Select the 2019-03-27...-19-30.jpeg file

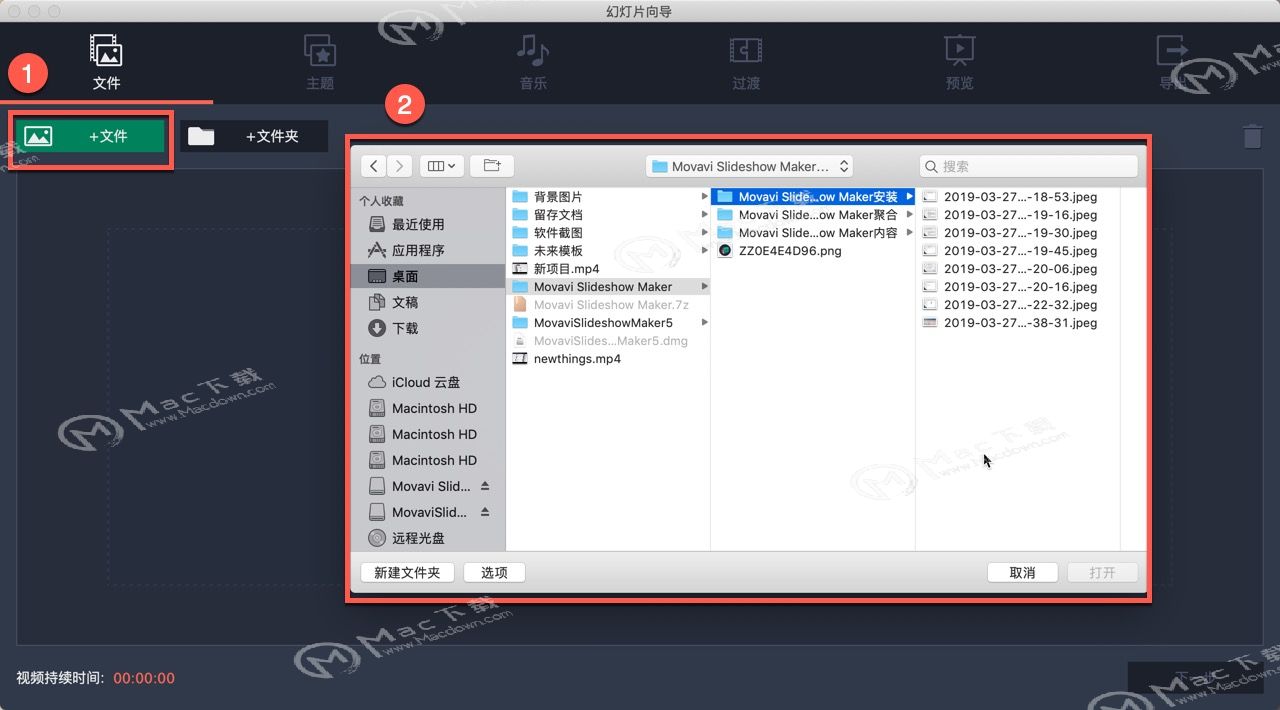(1018, 233)
